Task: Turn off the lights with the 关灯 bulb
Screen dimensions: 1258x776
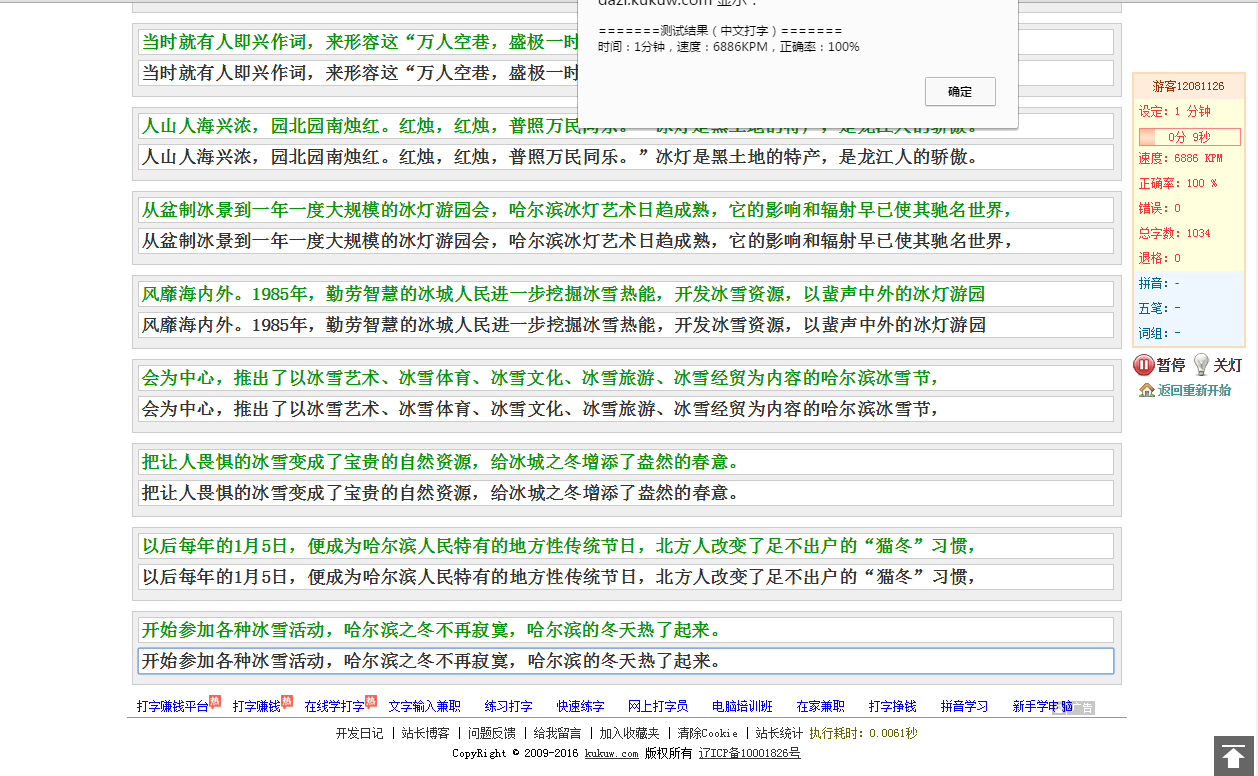Action: pos(1201,365)
